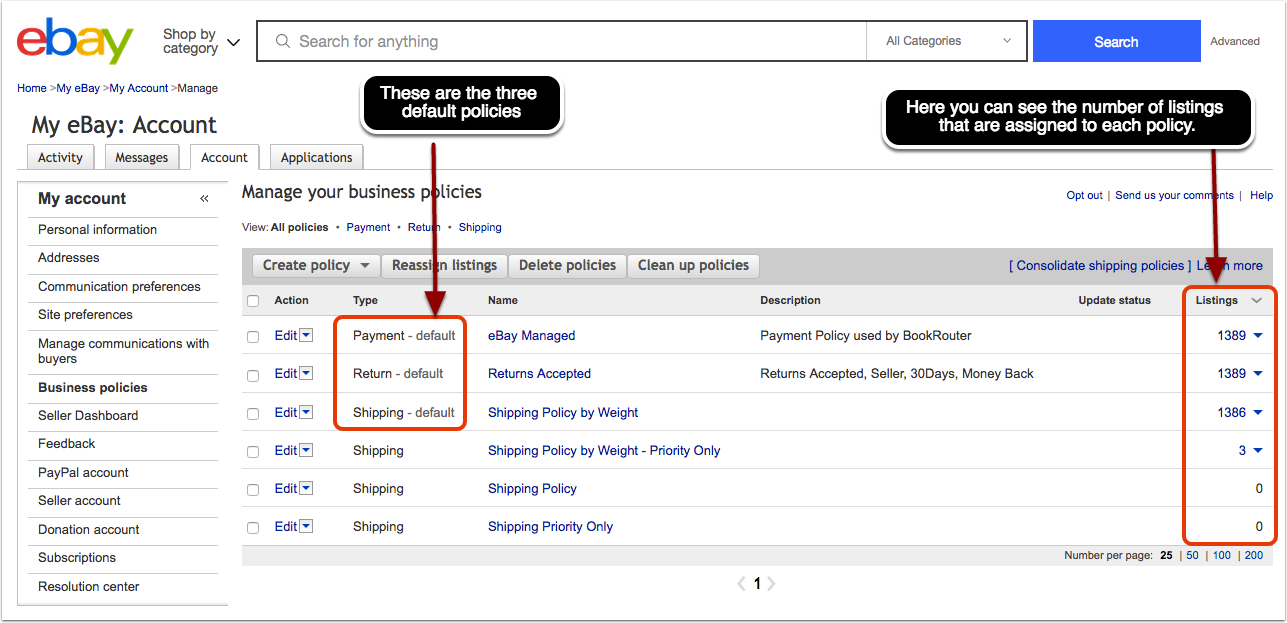Screen dimensions: 1287x623
Task: Open Resolution center in sidebar
Action: pyautogui.click(x=88, y=586)
